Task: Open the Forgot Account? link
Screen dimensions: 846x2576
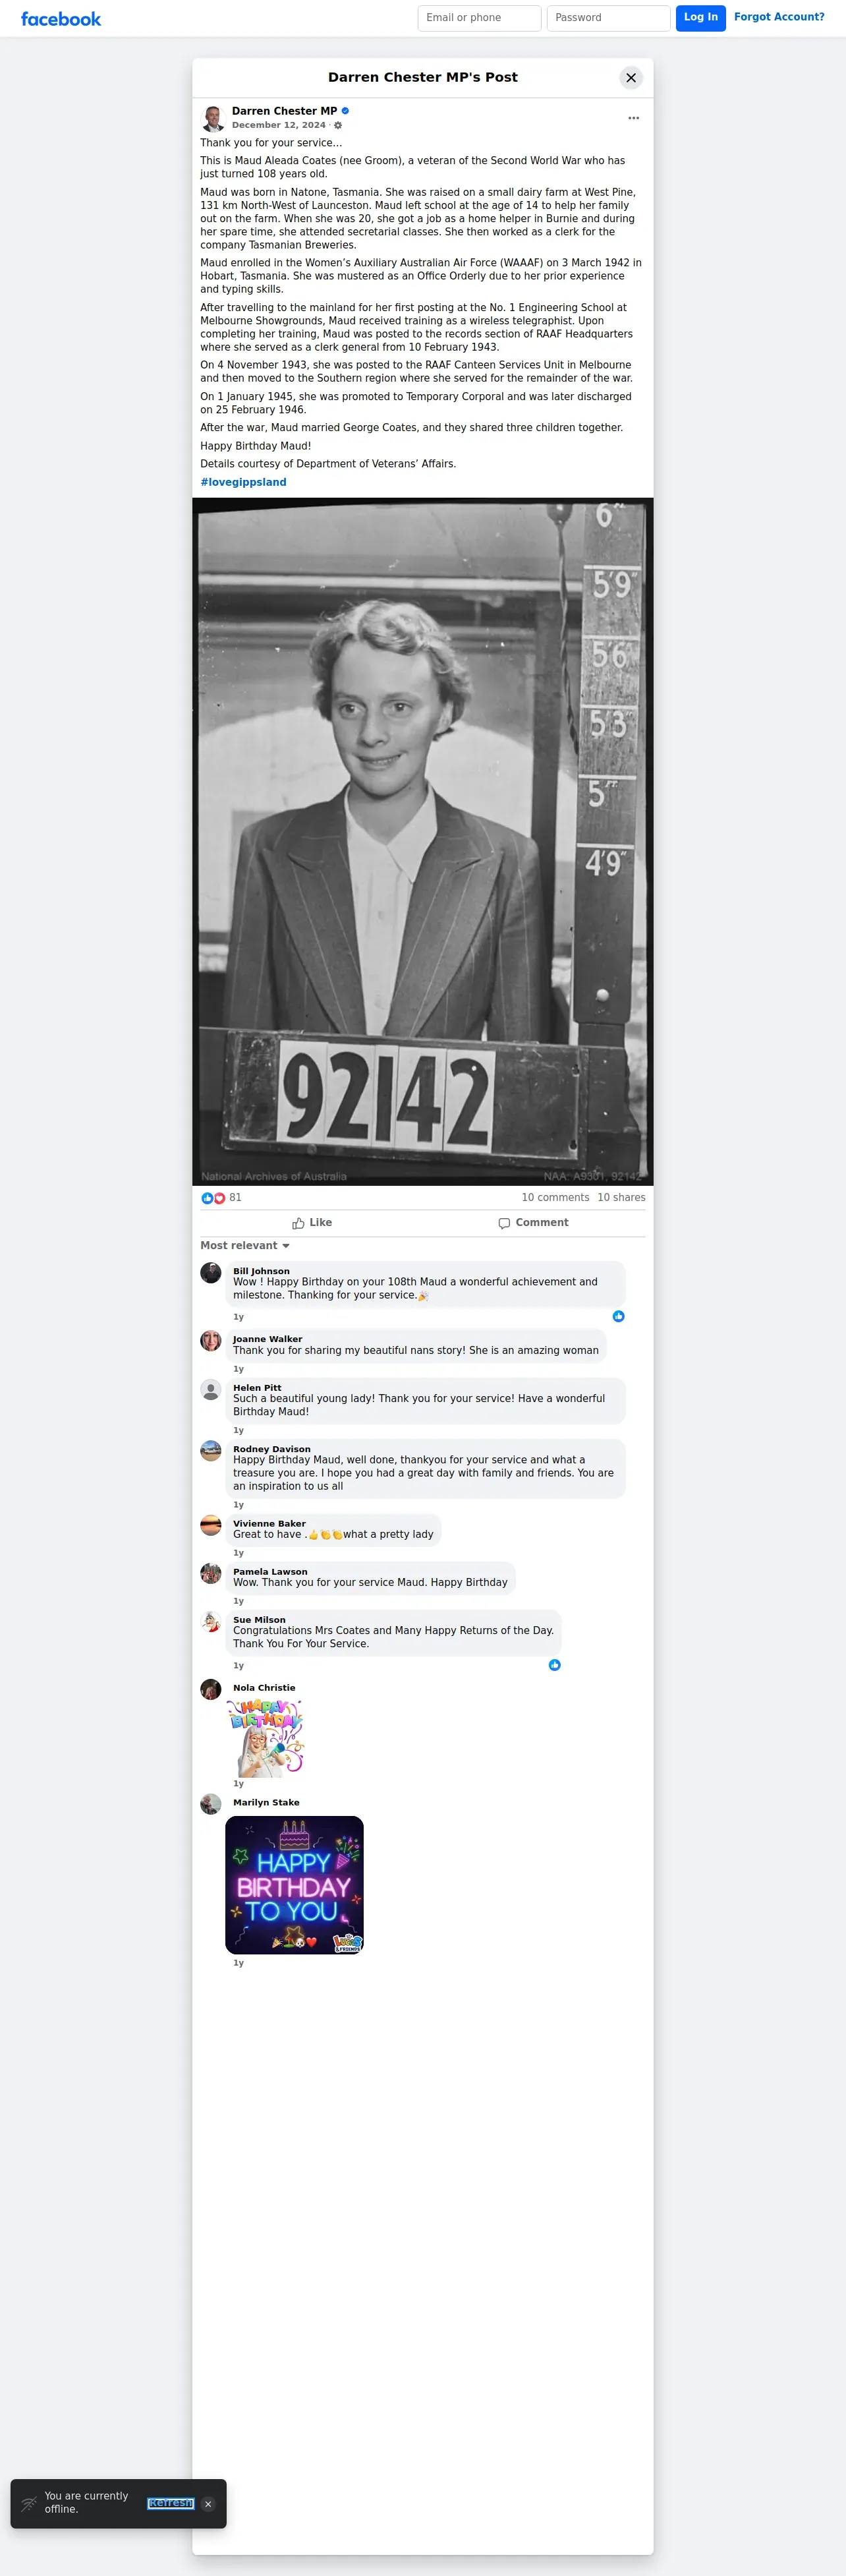Action: (779, 17)
